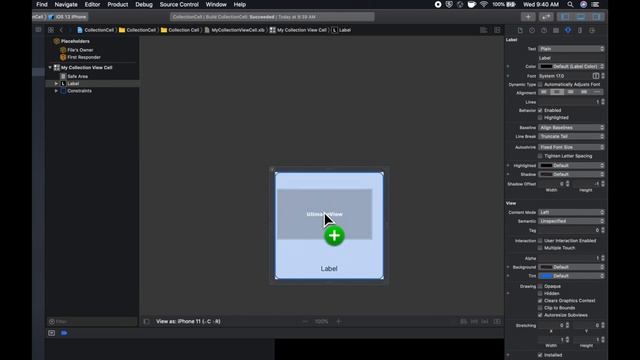Toggle the left navigator panel button
640x360 pixels.
tap(565, 17)
